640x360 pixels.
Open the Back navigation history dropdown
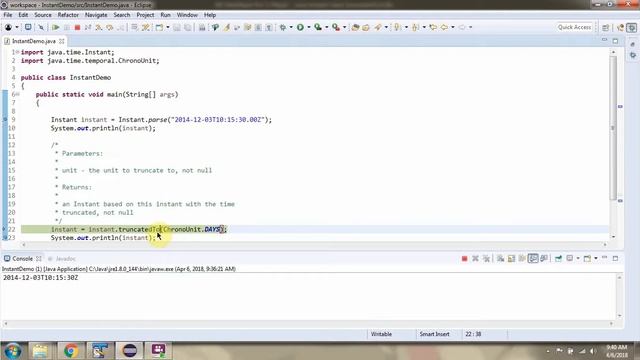pyautogui.click(x=453, y=27)
